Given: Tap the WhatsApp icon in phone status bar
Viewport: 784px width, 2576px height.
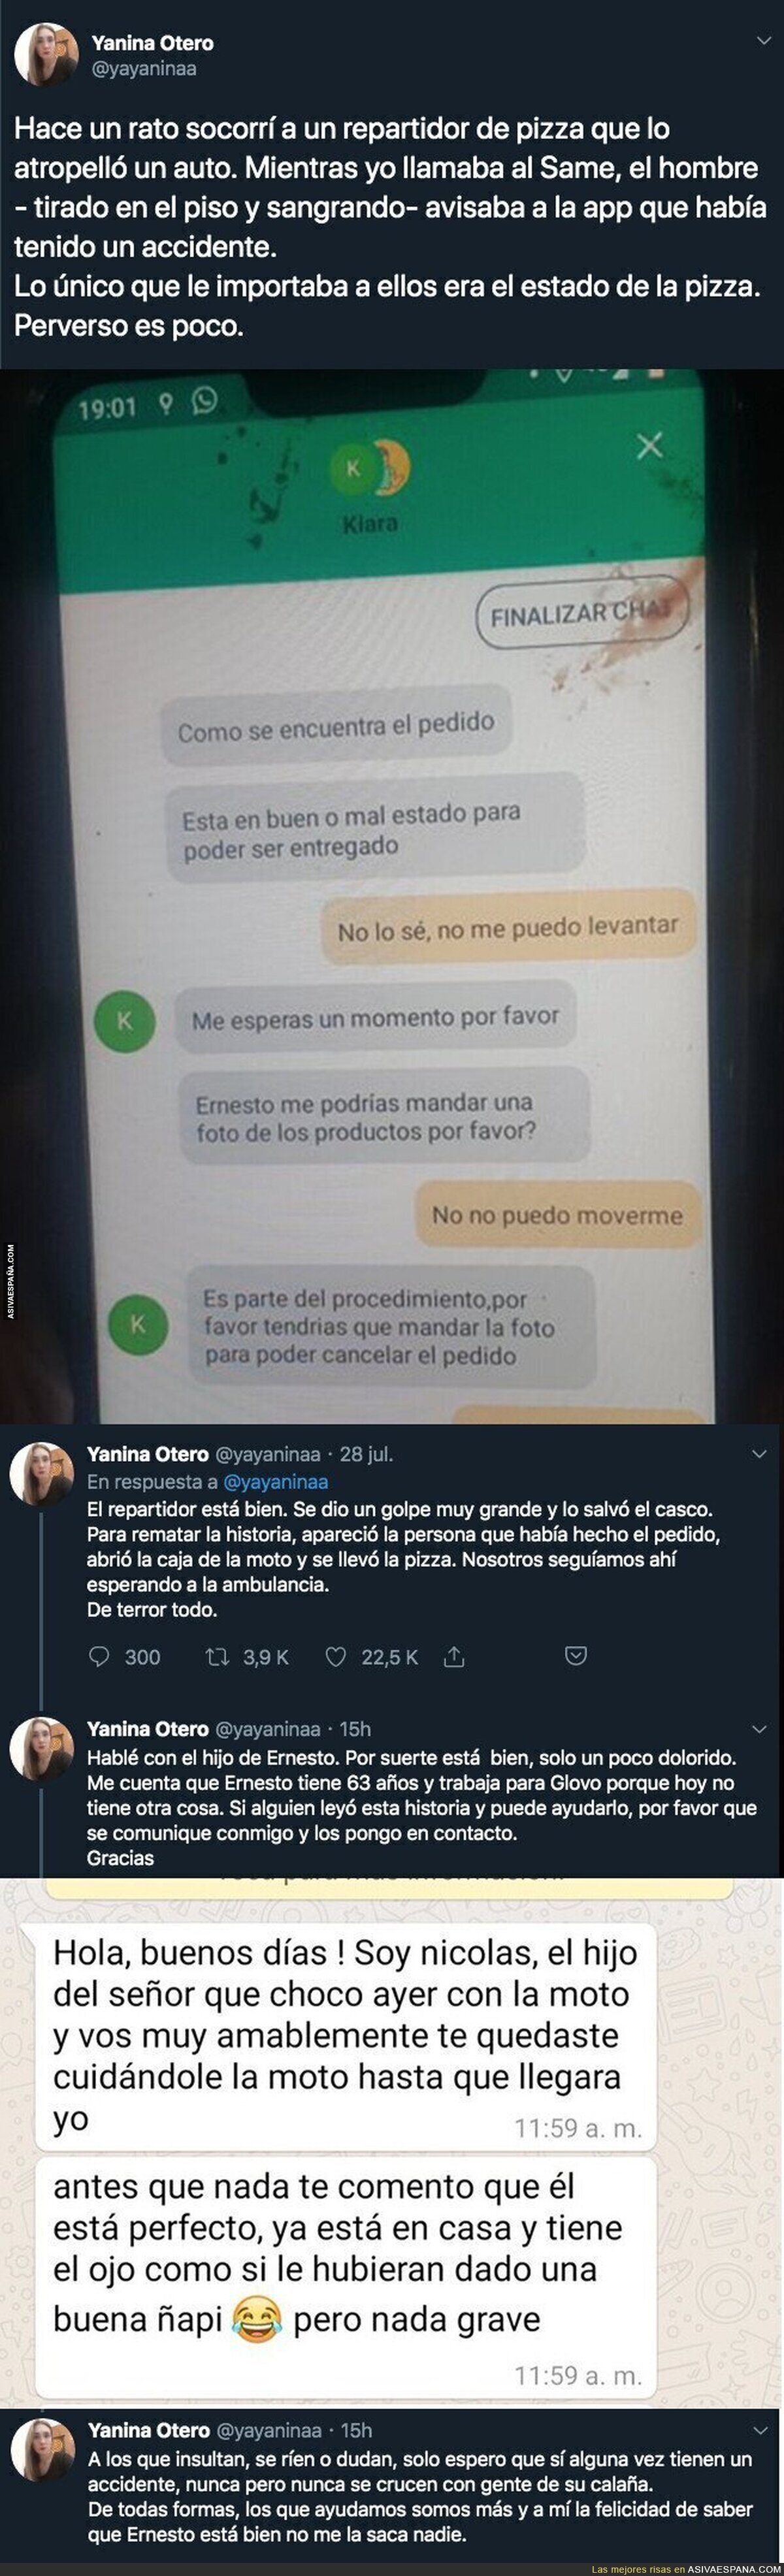Looking at the screenshot, I should pos(204,402).
